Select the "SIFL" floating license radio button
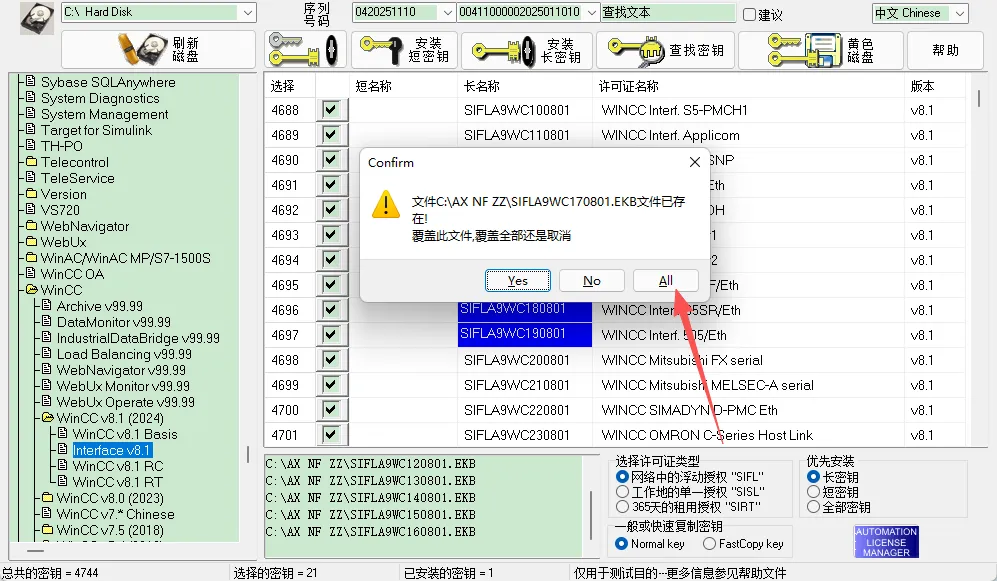This screenshot has width=997, height=581. click(622, 476)
